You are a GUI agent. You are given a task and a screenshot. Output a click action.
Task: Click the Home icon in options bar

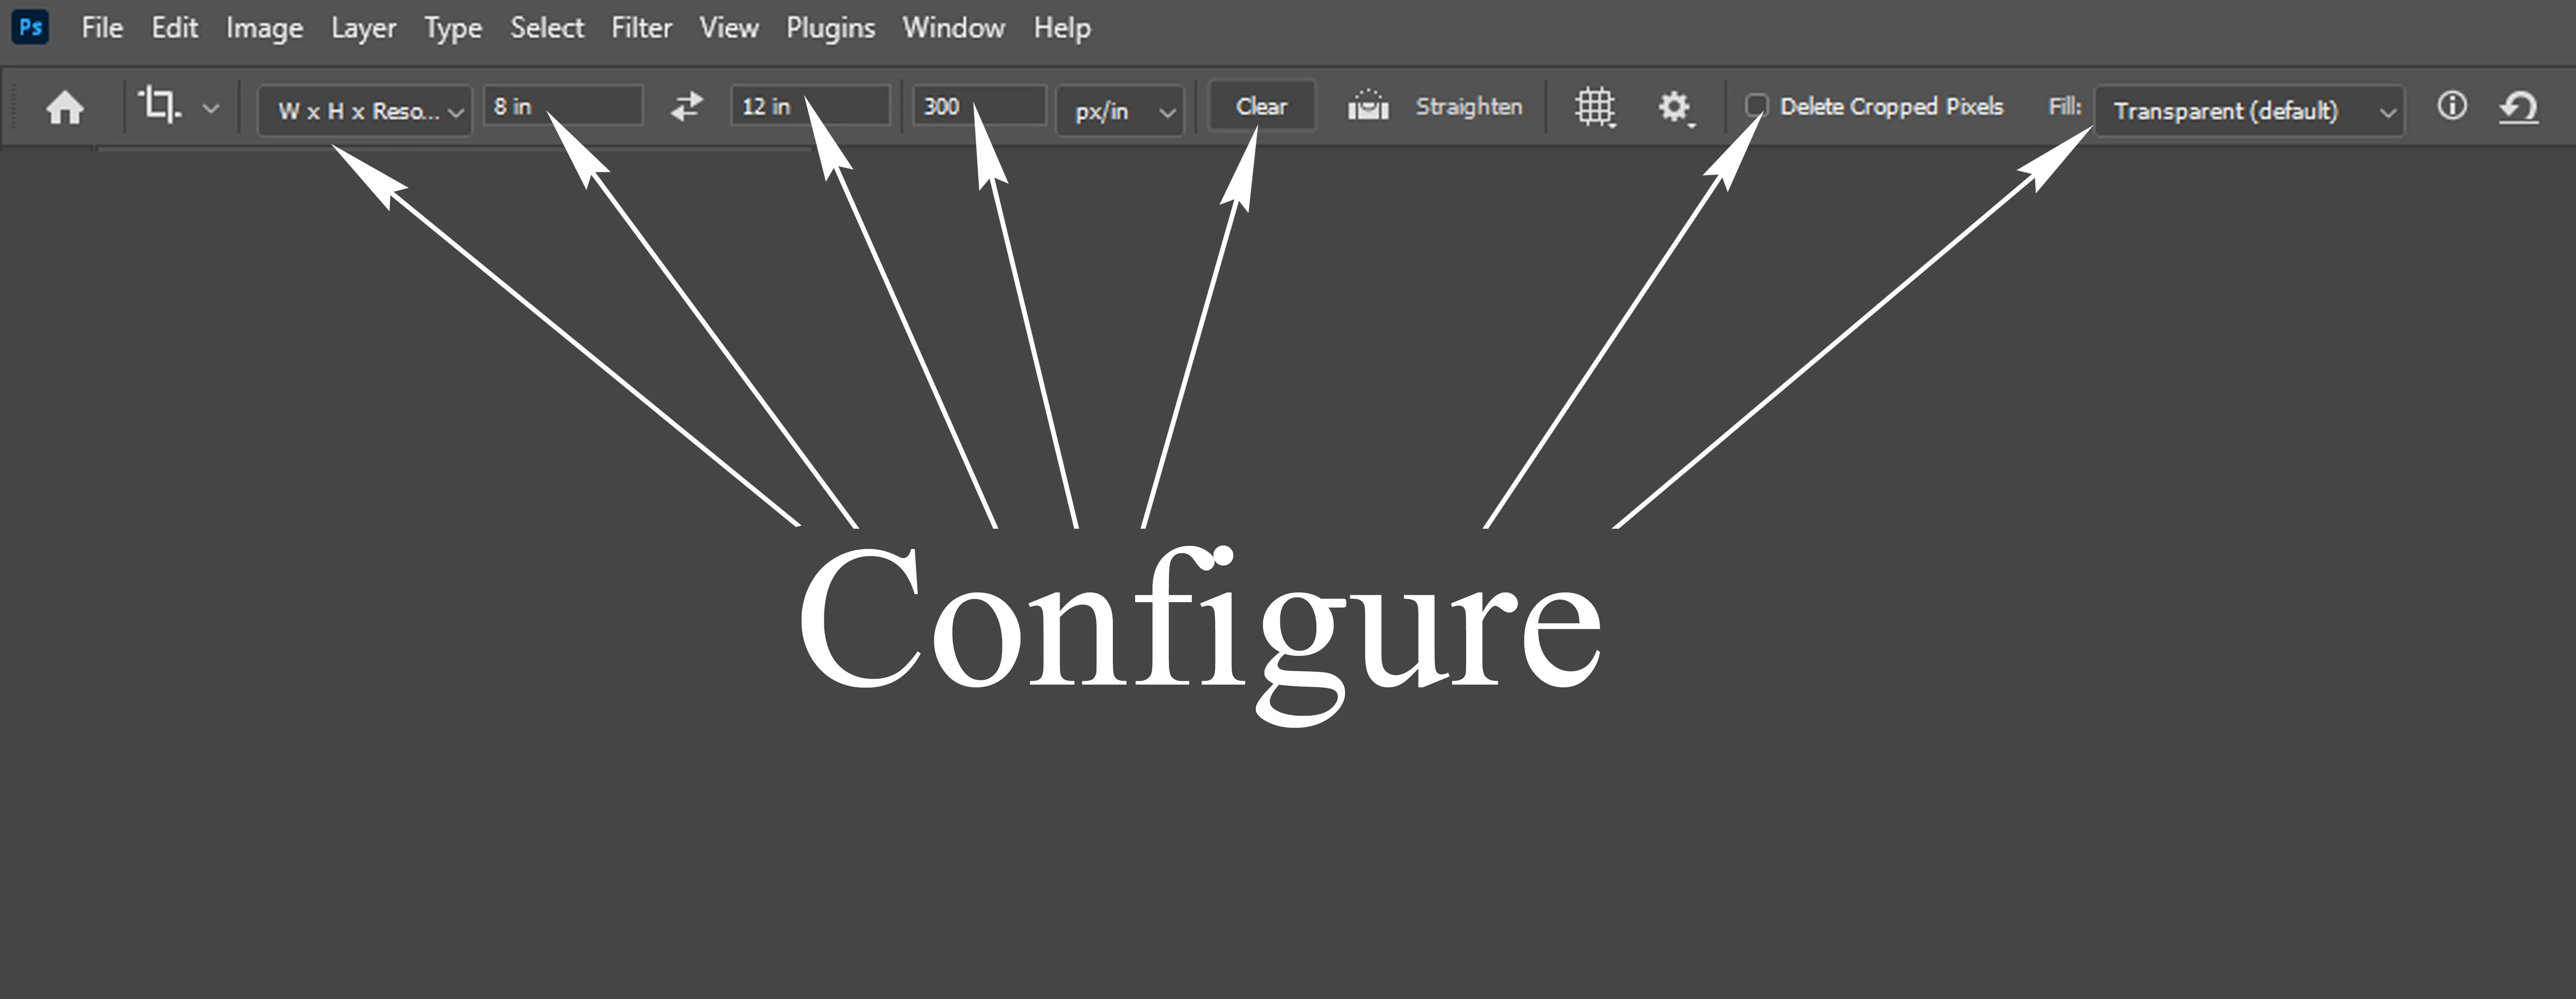coord(65,107)
